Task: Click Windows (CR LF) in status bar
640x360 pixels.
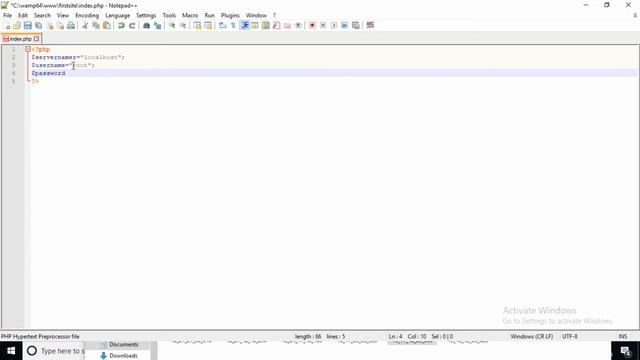Action: 531,337
